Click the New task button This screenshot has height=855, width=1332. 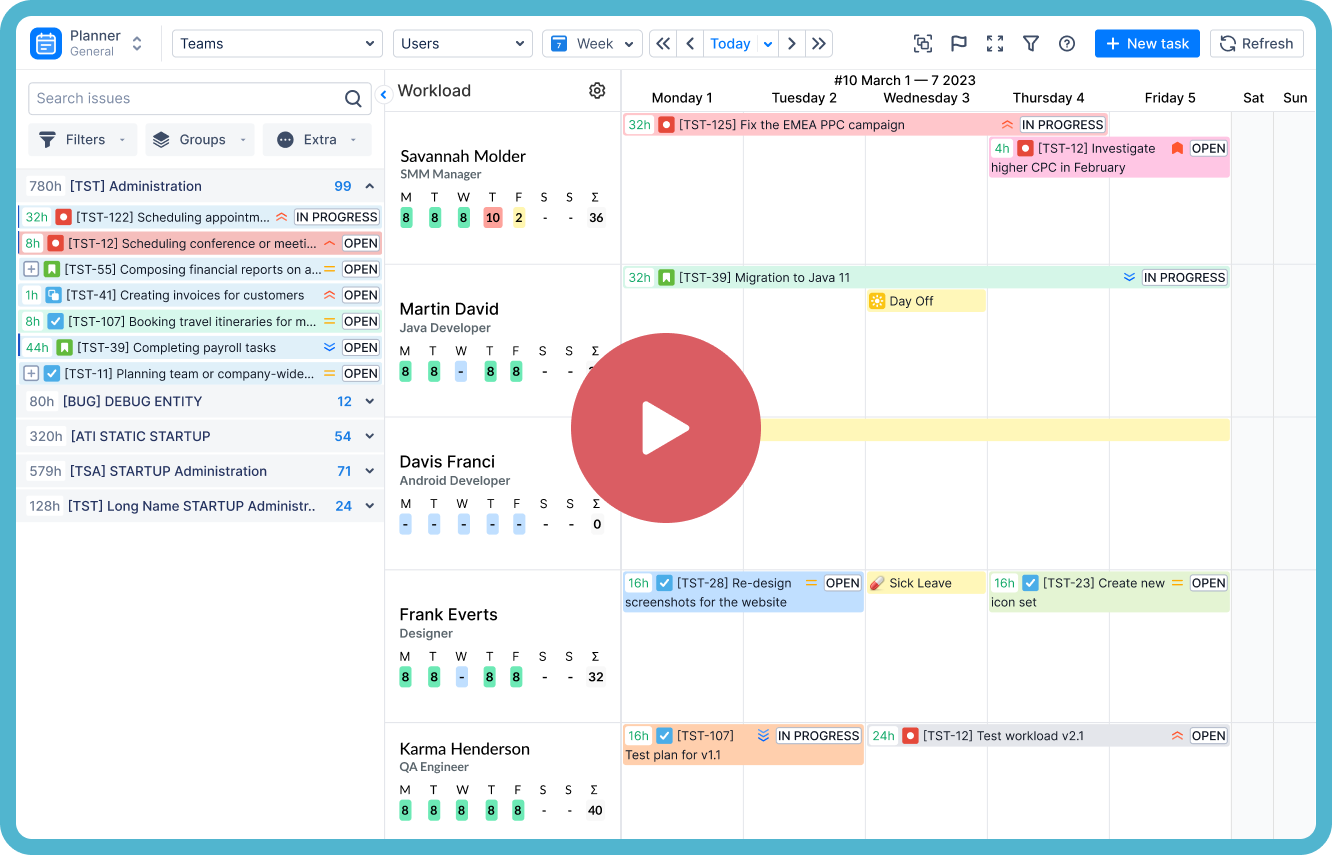[x=1147, y=44]
